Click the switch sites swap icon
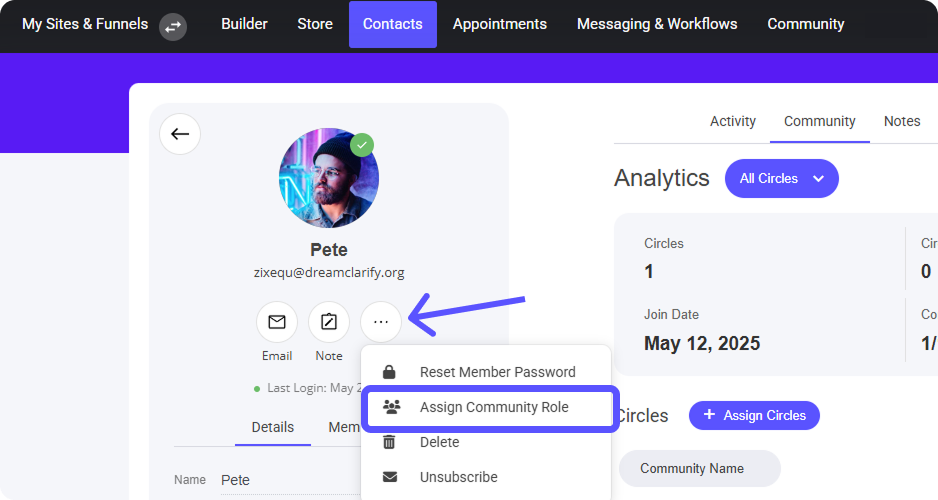Image resolution: width=938 pixels, height=500 pixels. click(173, 25)
